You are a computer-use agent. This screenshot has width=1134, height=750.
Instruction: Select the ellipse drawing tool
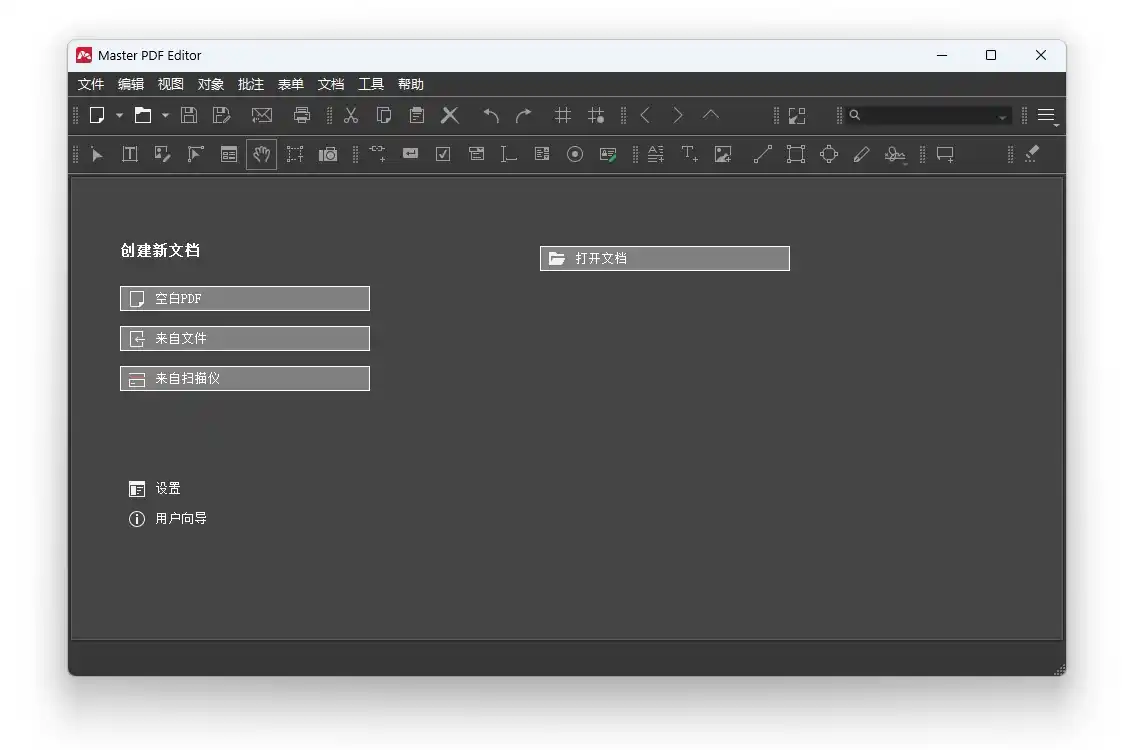[x=829, y=154]
